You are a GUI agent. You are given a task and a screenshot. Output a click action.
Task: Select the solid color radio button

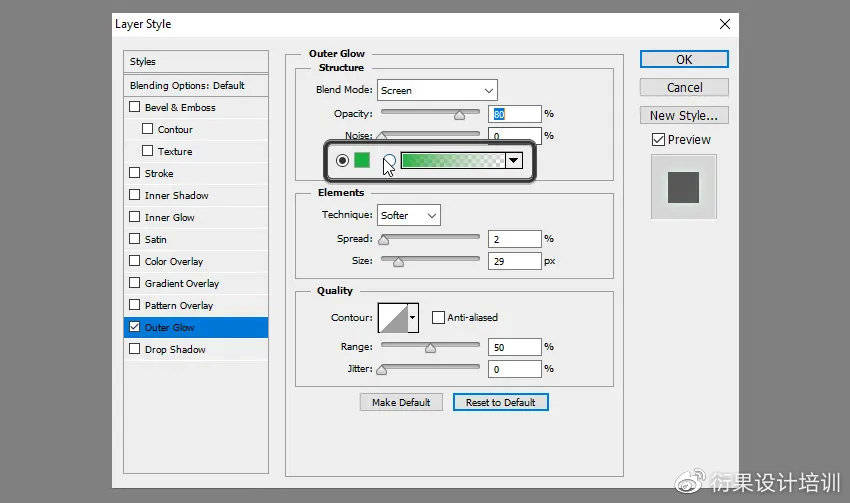(x=343, y=160)
